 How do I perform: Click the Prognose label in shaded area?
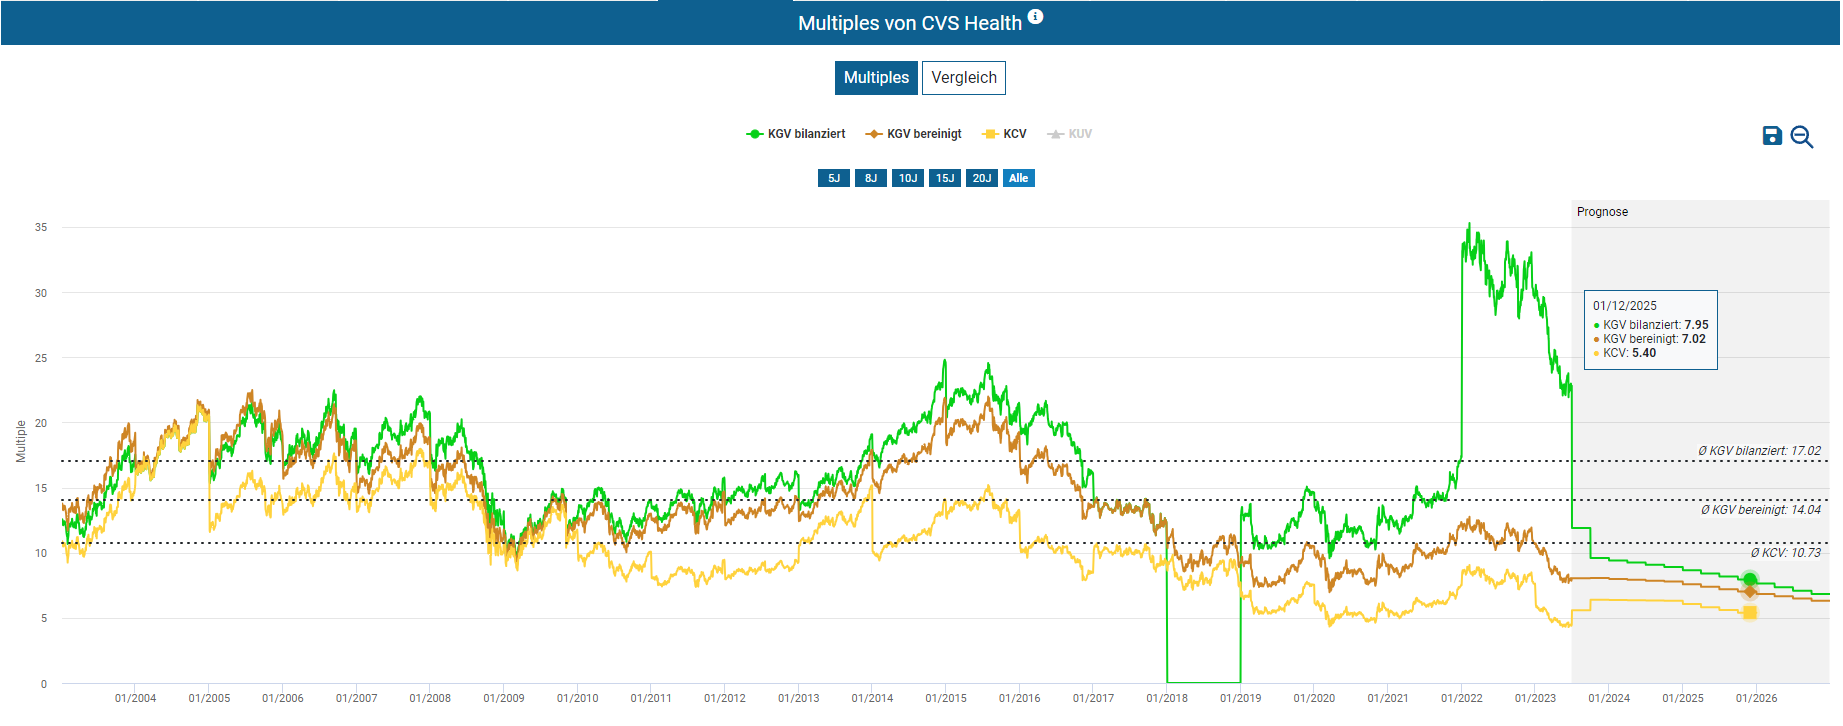point(1601,212)
